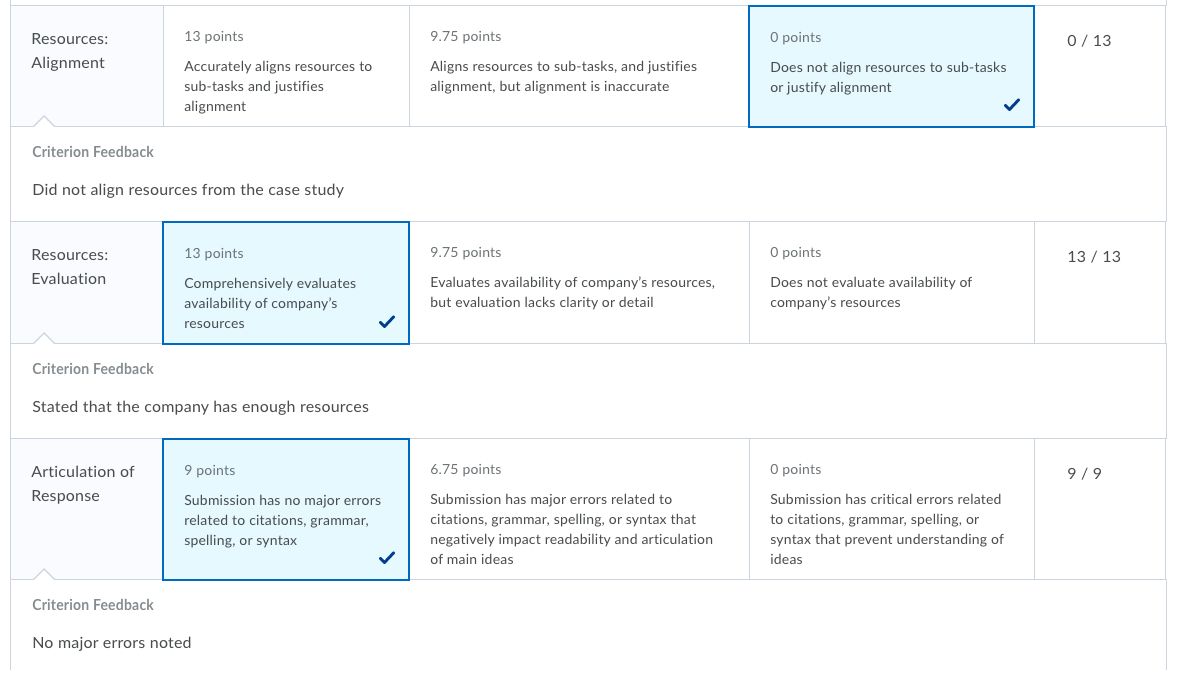Choose 9.75 points level for Resources: Evaluation
Screen dimensions: 1192x684
579,283
